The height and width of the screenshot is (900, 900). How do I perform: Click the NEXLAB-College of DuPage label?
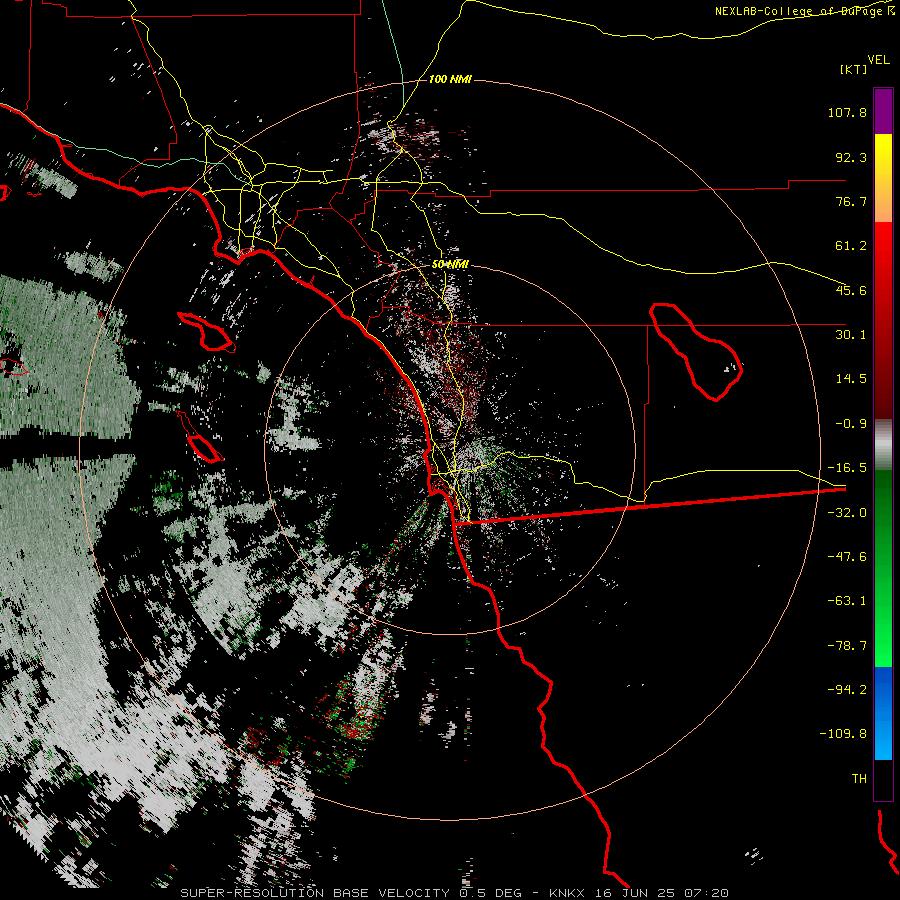pyautogui.click(x=804, y=11)
